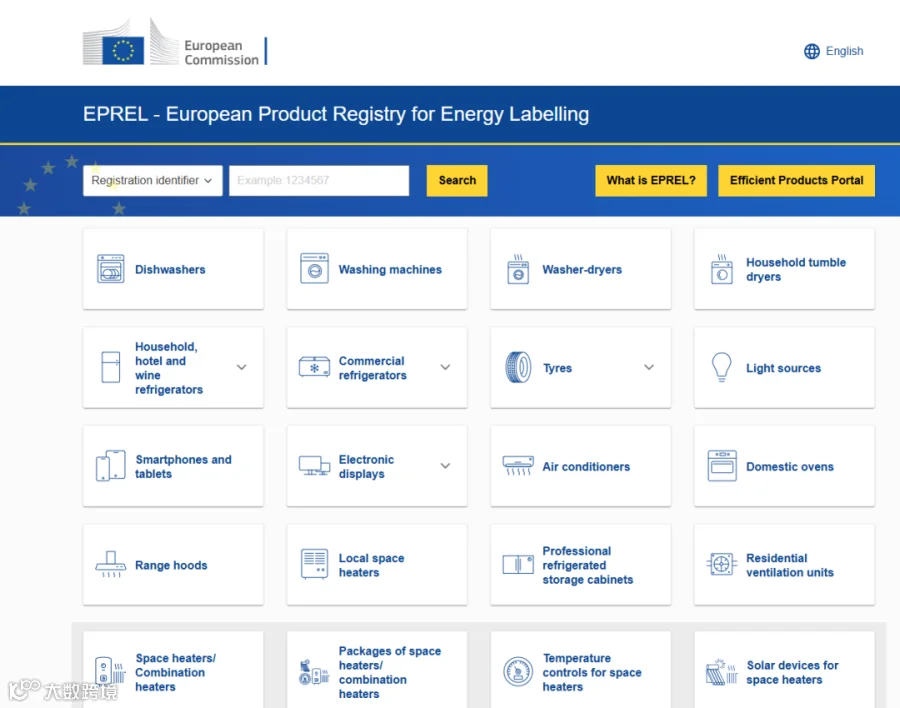Image resolution: width=900 pixels, height=708 pixels.
Task: Click the Residential ventilation units fan icon
Action: click(x=721, y=564)
